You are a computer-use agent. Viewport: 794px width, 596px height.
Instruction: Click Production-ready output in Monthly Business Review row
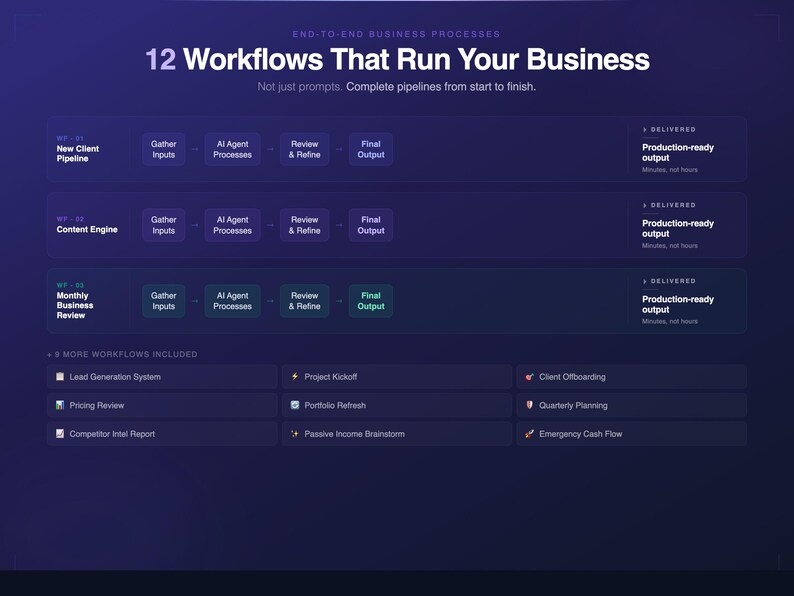pyautogui.click(x=678, y=304)
